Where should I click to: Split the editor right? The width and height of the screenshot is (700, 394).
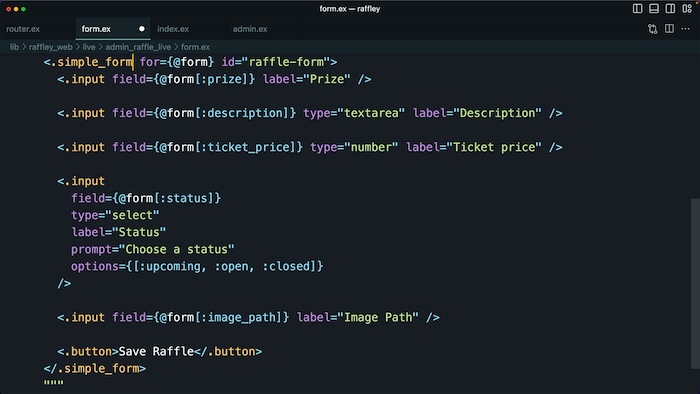(669, 29)
